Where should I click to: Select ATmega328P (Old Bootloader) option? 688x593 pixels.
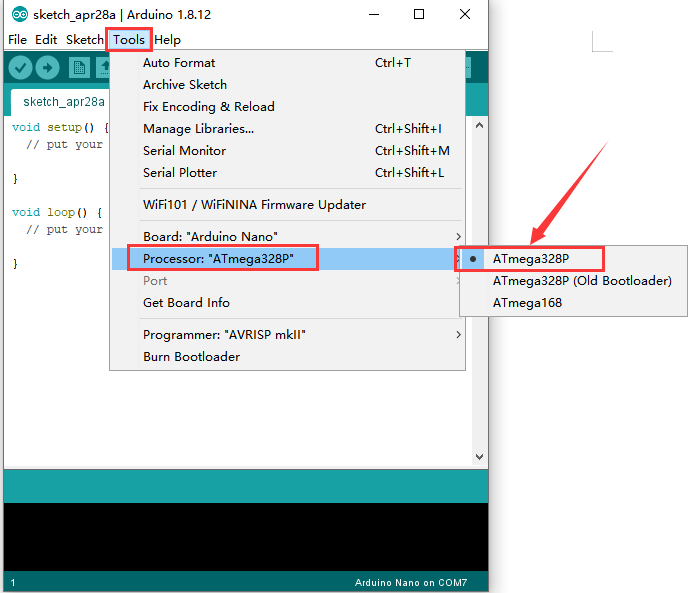pos(573,280)
